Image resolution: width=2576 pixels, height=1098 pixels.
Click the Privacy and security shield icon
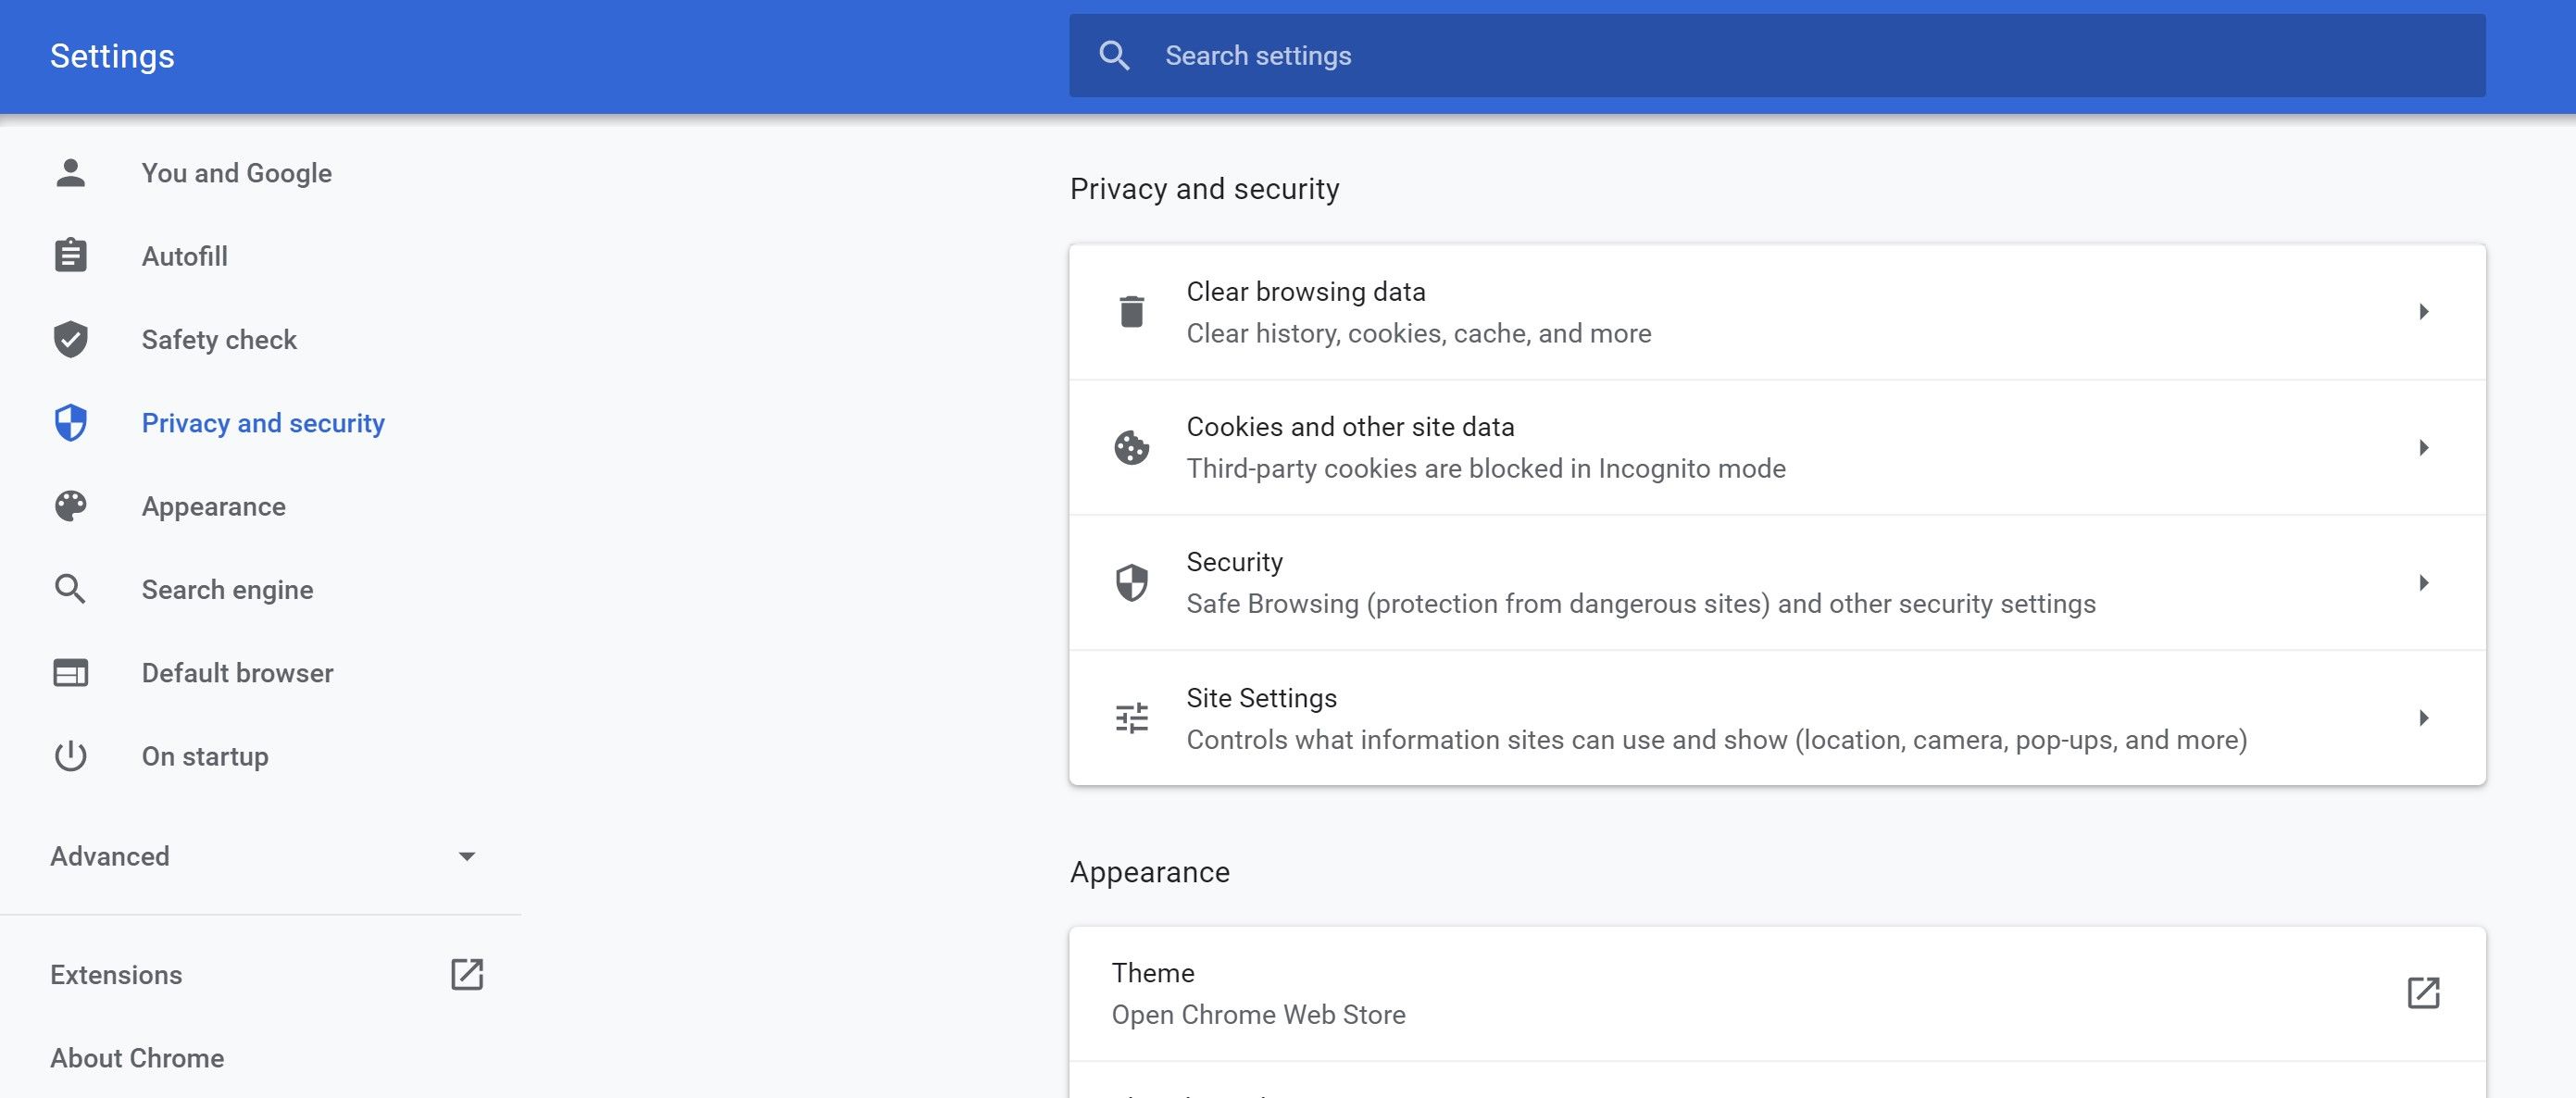tap(69, 421)
